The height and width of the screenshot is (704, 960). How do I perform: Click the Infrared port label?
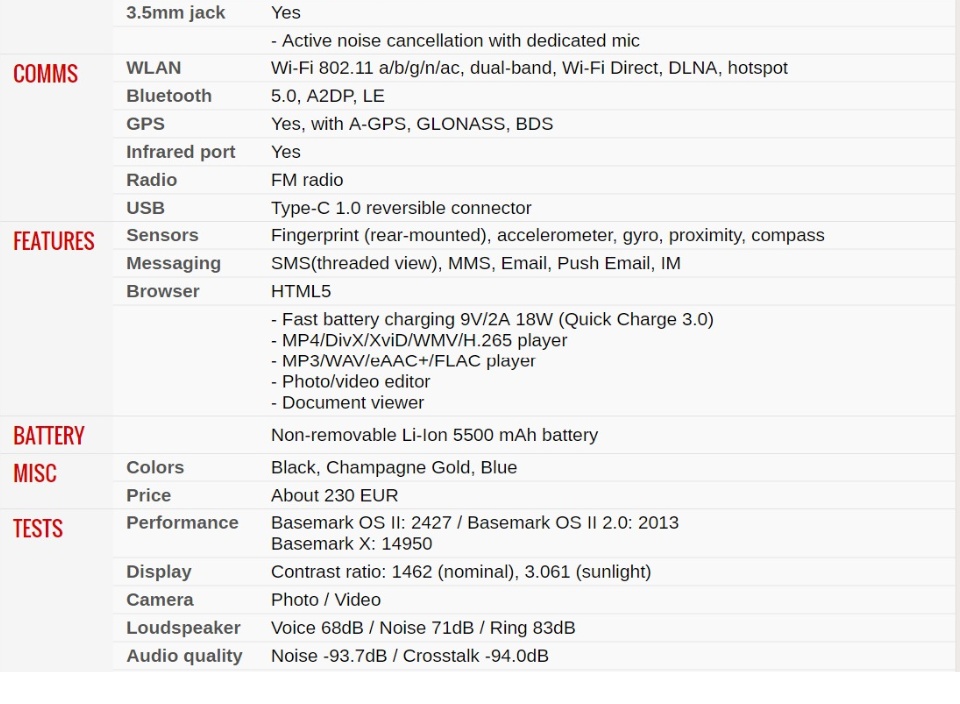(180, 152)
